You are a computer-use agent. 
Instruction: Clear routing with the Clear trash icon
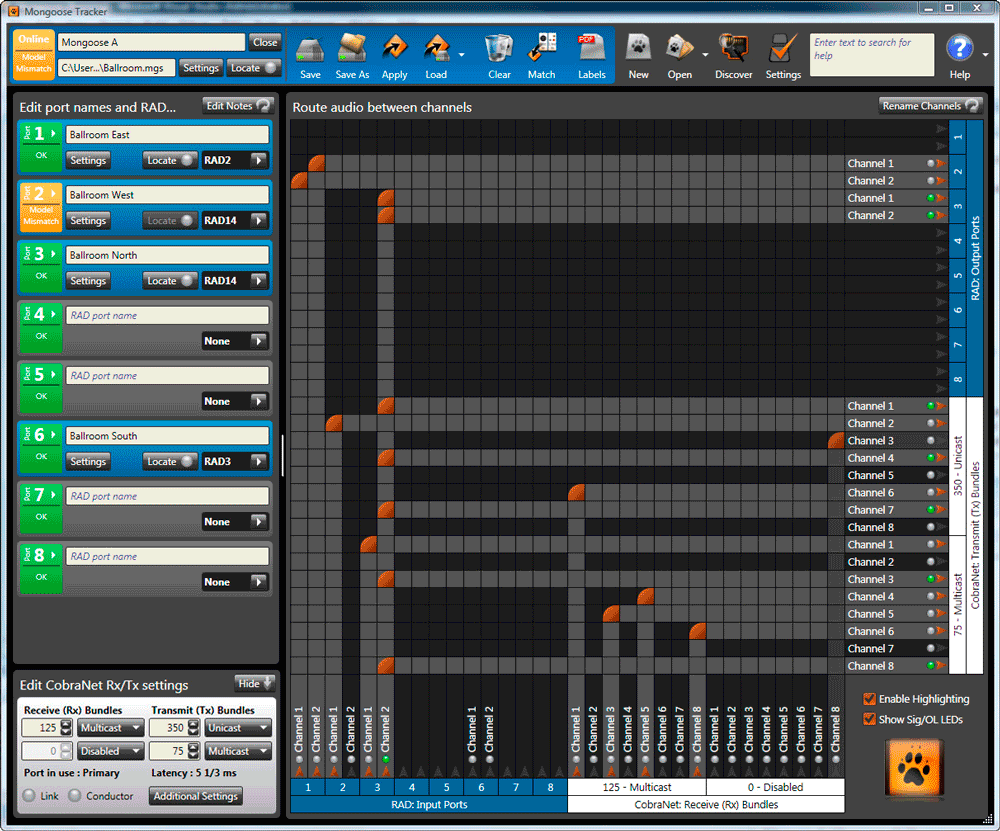coord(499,48)
